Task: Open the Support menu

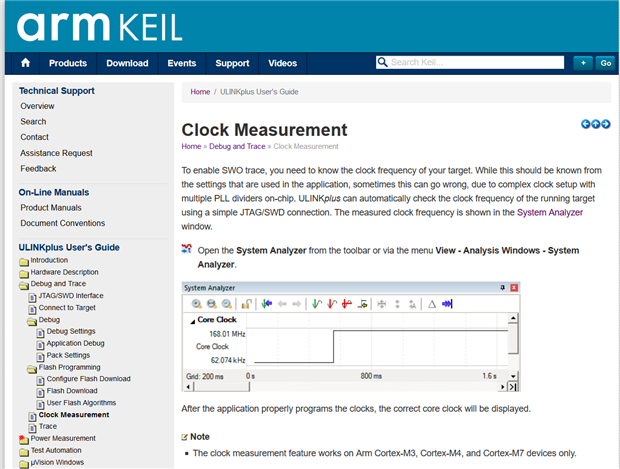Action: pyautogui.click(x=232, y=63)
